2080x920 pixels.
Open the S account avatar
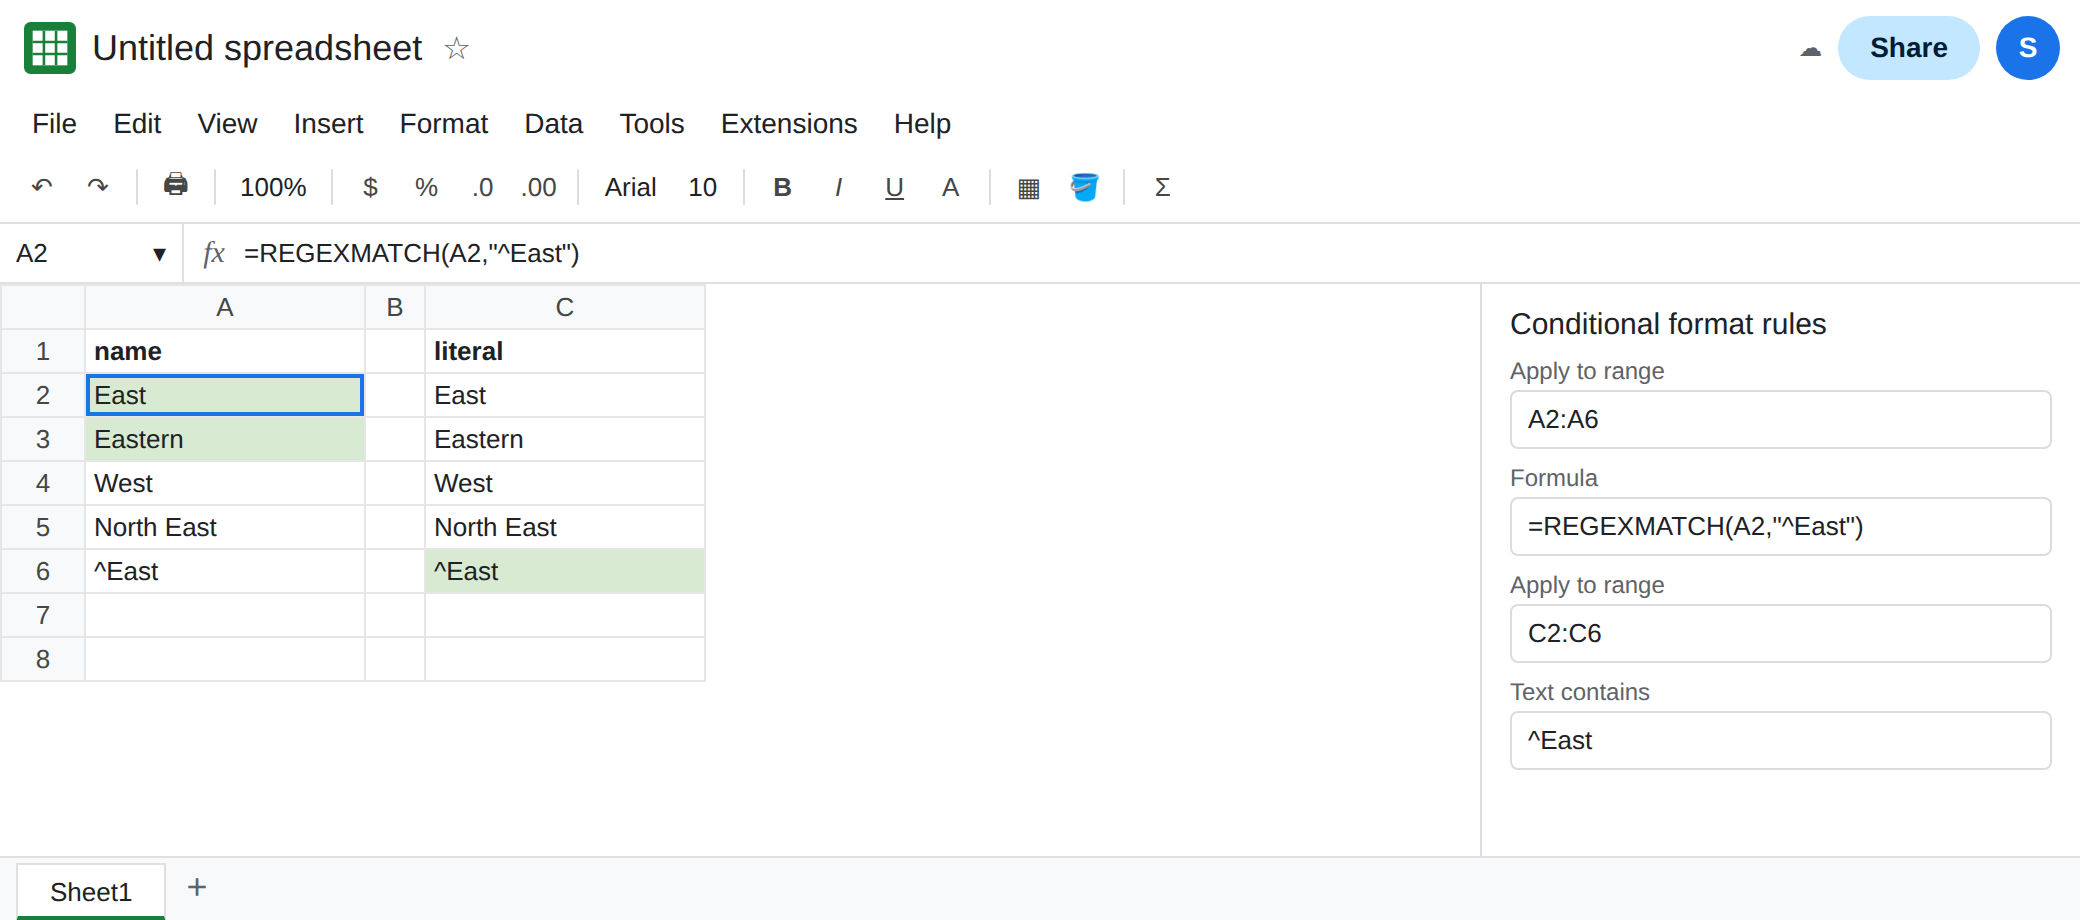pyautogui.click(x=2027, y=48)
